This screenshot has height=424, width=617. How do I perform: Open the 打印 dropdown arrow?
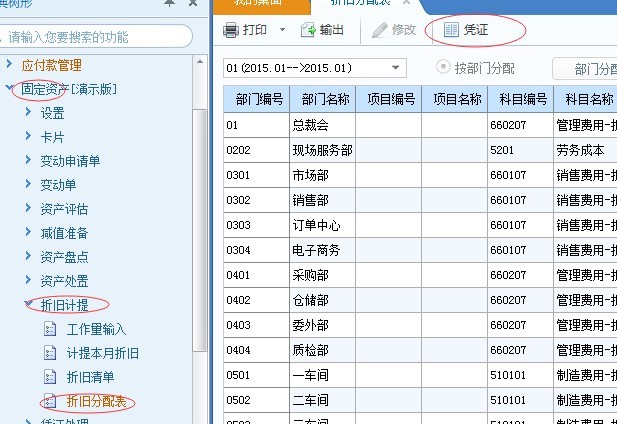point(278,30)
